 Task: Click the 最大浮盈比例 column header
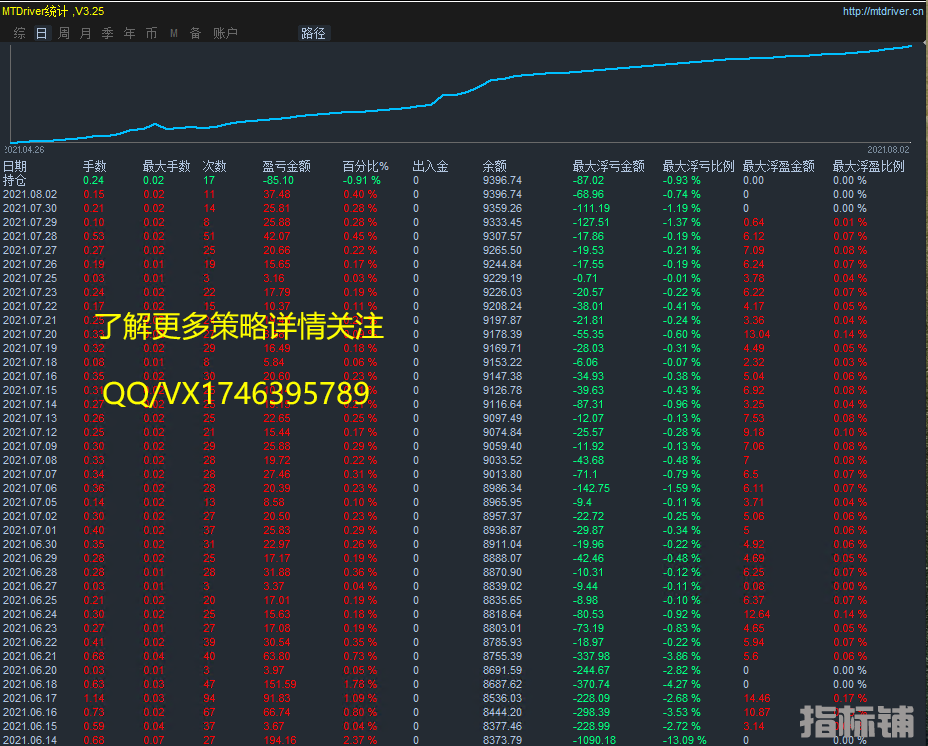pyautogui.click(x=868, y=166)
